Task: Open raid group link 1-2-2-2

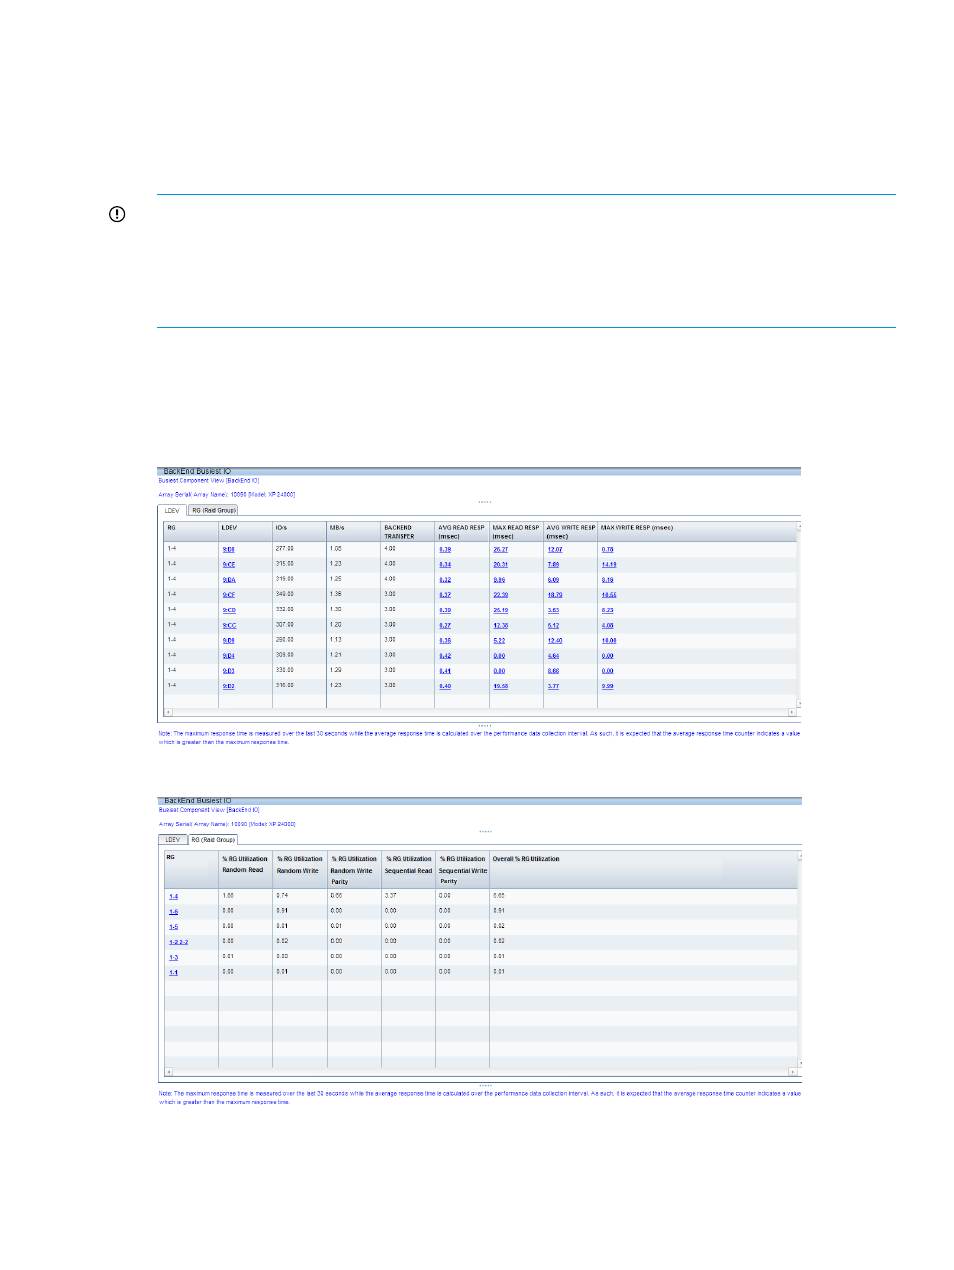Action: [x=178, y=942]
